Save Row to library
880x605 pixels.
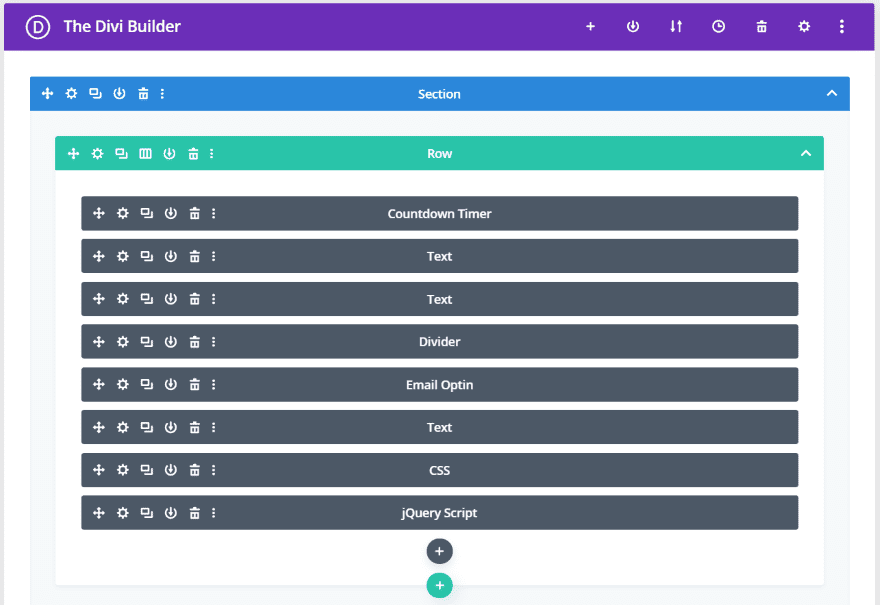coord(169,153)
